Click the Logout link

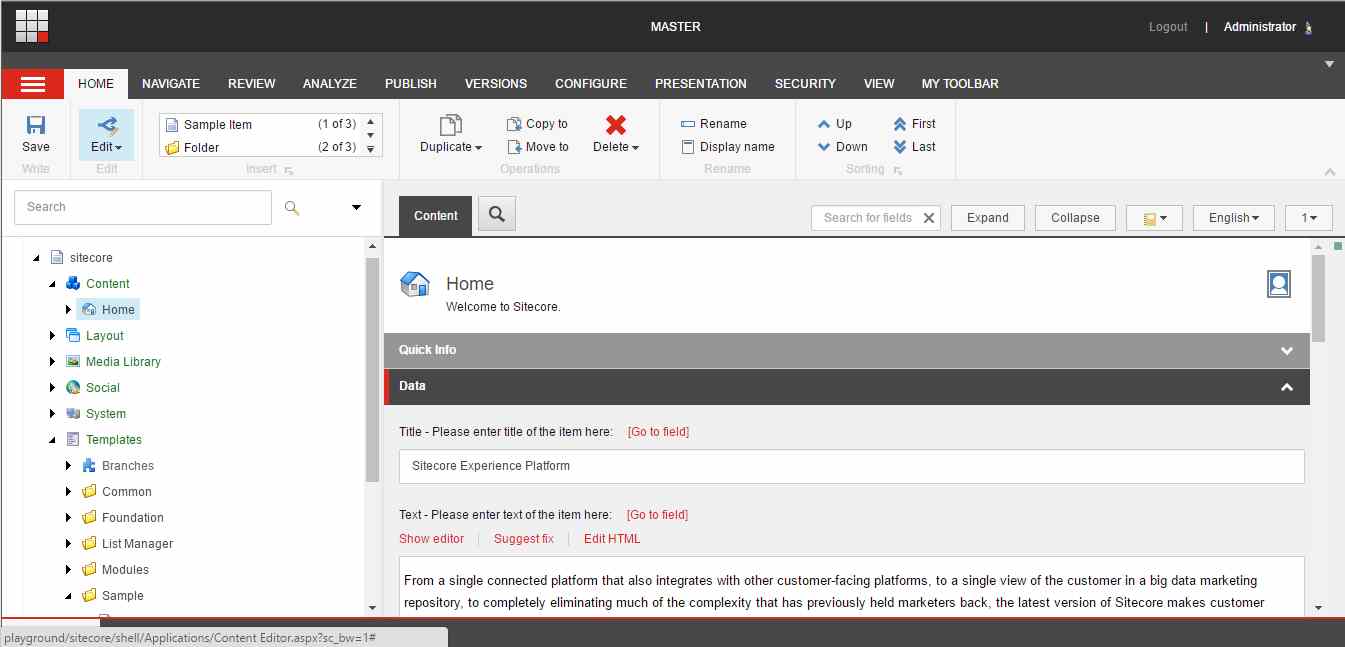click(1168, 27)
